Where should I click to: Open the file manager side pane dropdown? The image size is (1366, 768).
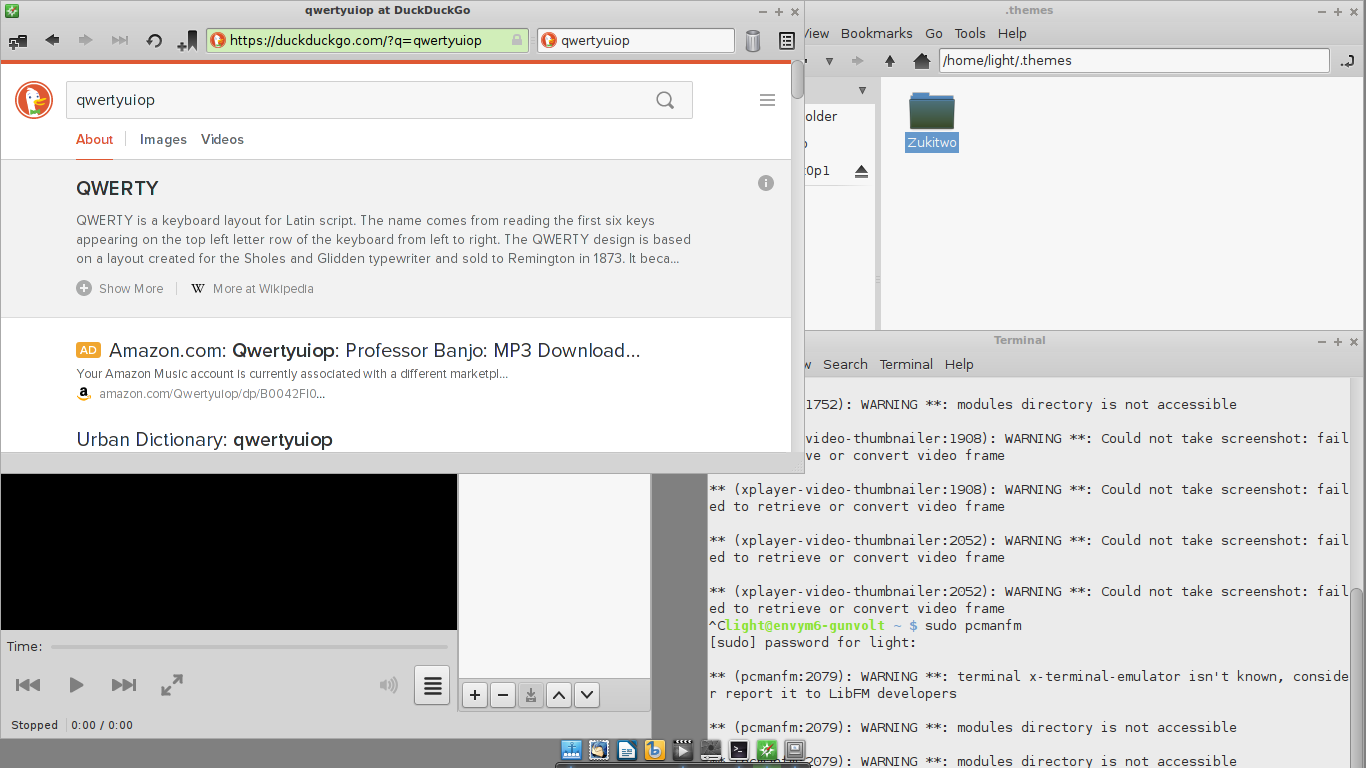[x=863, y=91]
